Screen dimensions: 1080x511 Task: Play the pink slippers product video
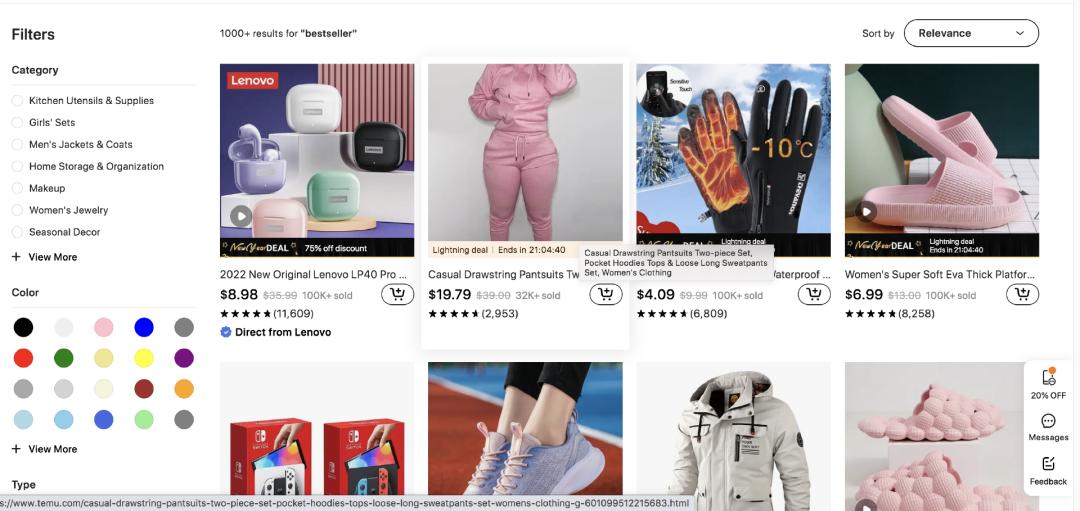pos(866,211)
